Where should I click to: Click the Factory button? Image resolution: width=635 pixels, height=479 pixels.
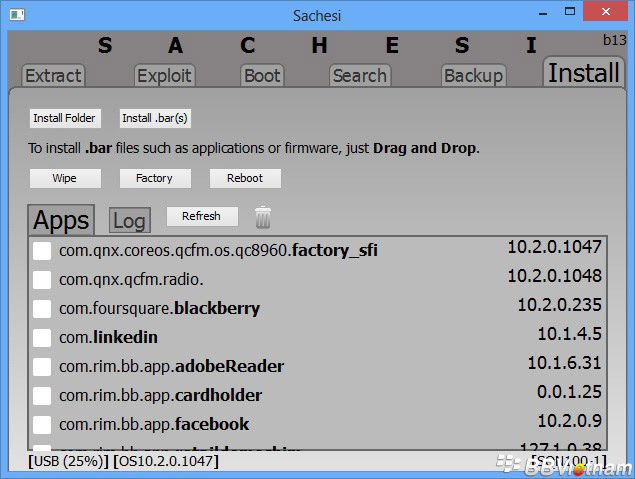click(x=155, y=178)
